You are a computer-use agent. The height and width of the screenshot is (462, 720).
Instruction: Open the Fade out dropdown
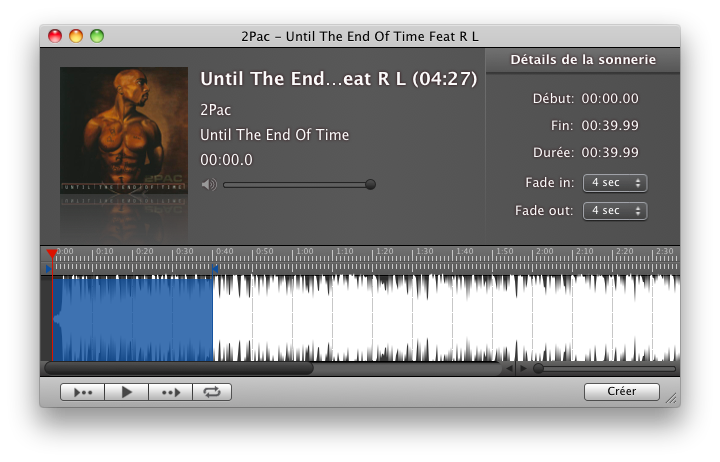(615, 211)
